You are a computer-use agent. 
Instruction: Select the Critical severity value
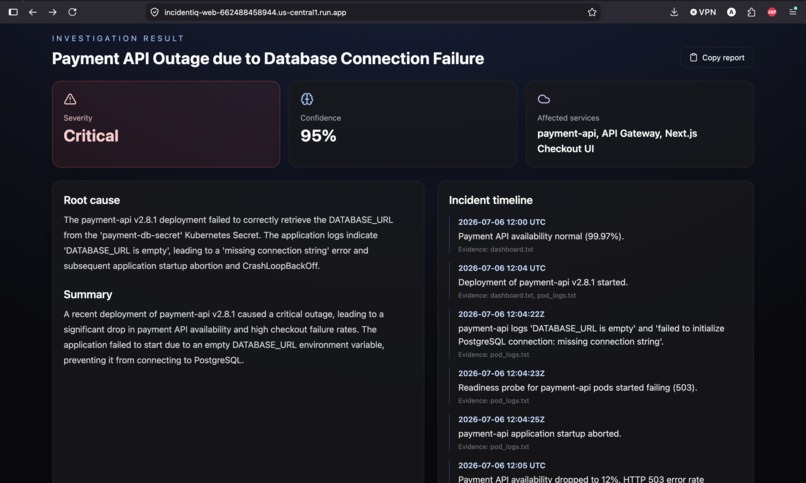click(91, 136)
